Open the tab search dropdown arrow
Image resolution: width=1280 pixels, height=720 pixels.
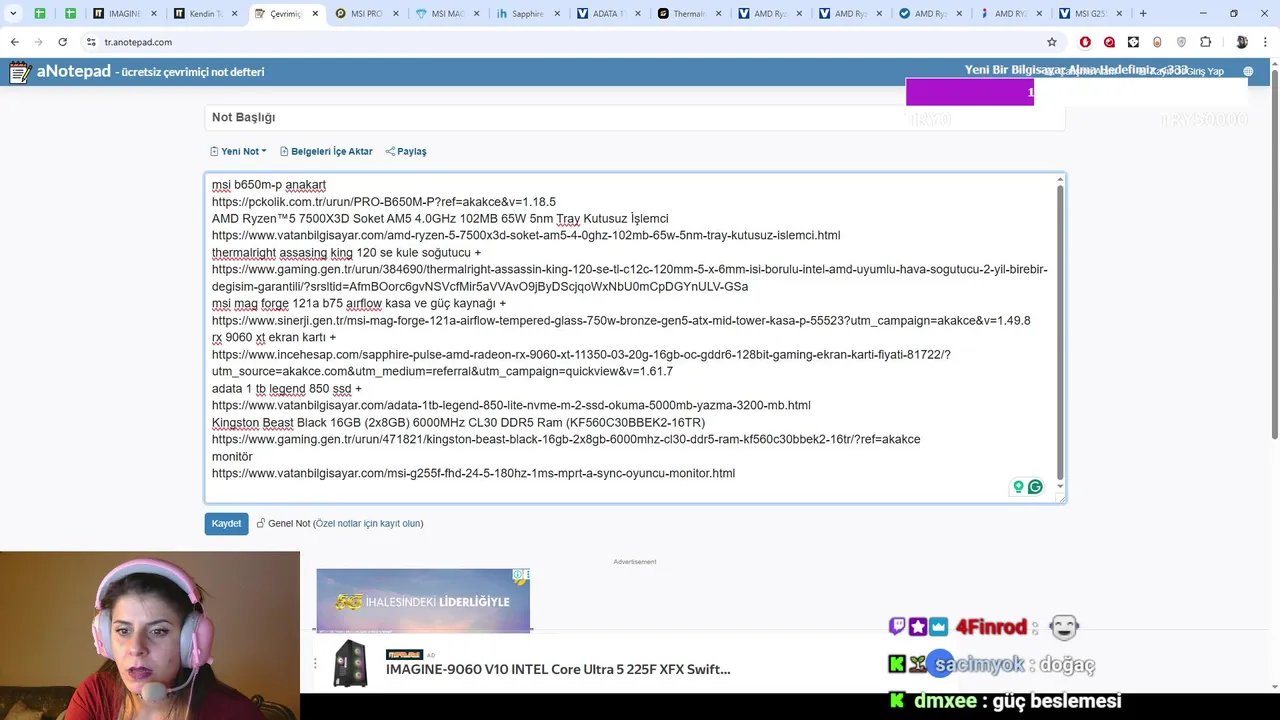(x=13, y=14)
